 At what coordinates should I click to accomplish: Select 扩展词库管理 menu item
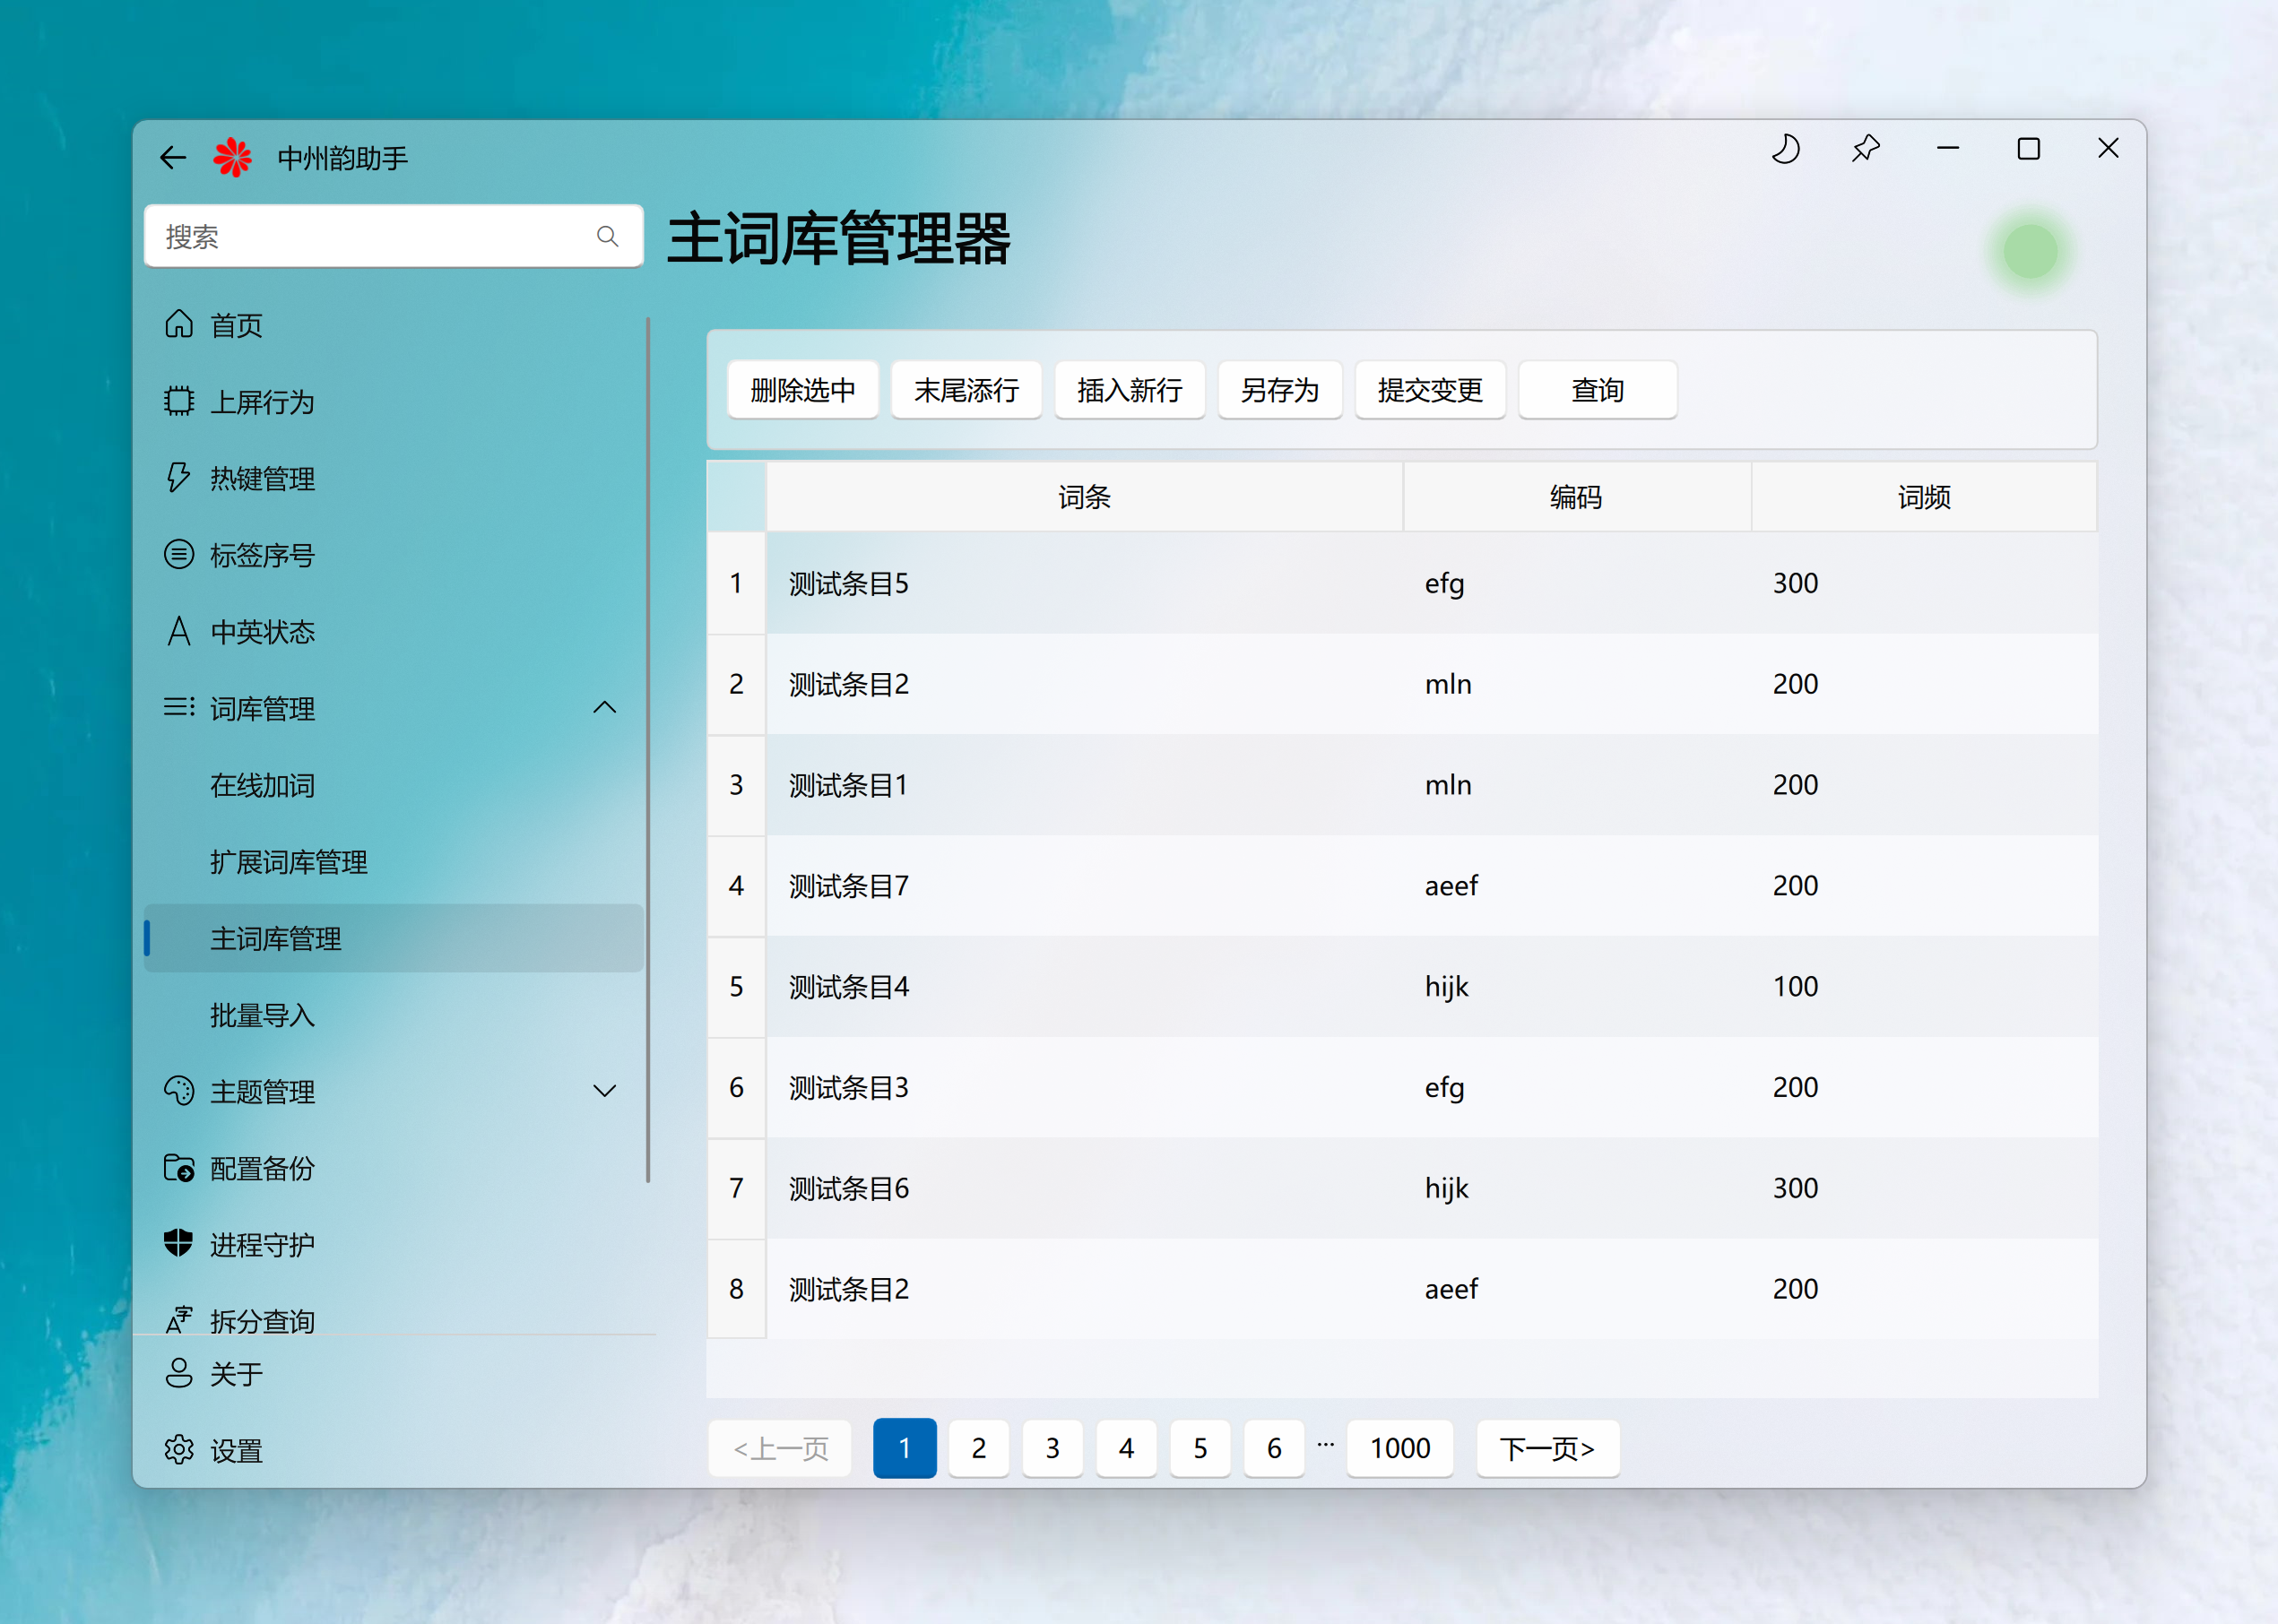coord(288,862)
